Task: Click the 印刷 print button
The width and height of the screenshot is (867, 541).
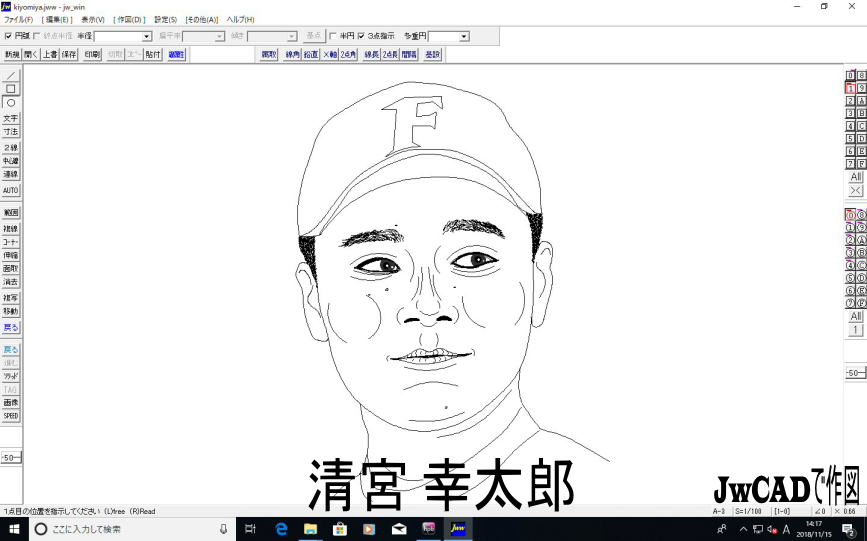Action: (92, 54)
